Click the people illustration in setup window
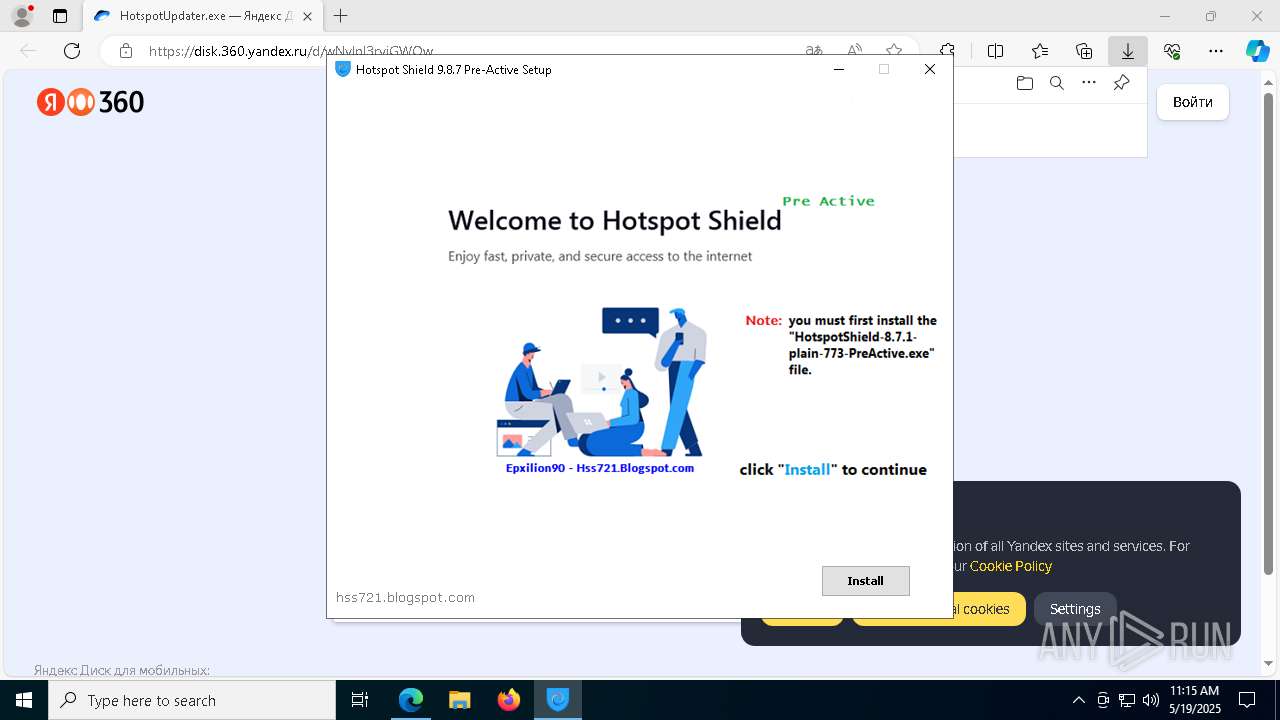This screenshot has height=720, width=1280. pyautogui.click(x=602, y=382)
